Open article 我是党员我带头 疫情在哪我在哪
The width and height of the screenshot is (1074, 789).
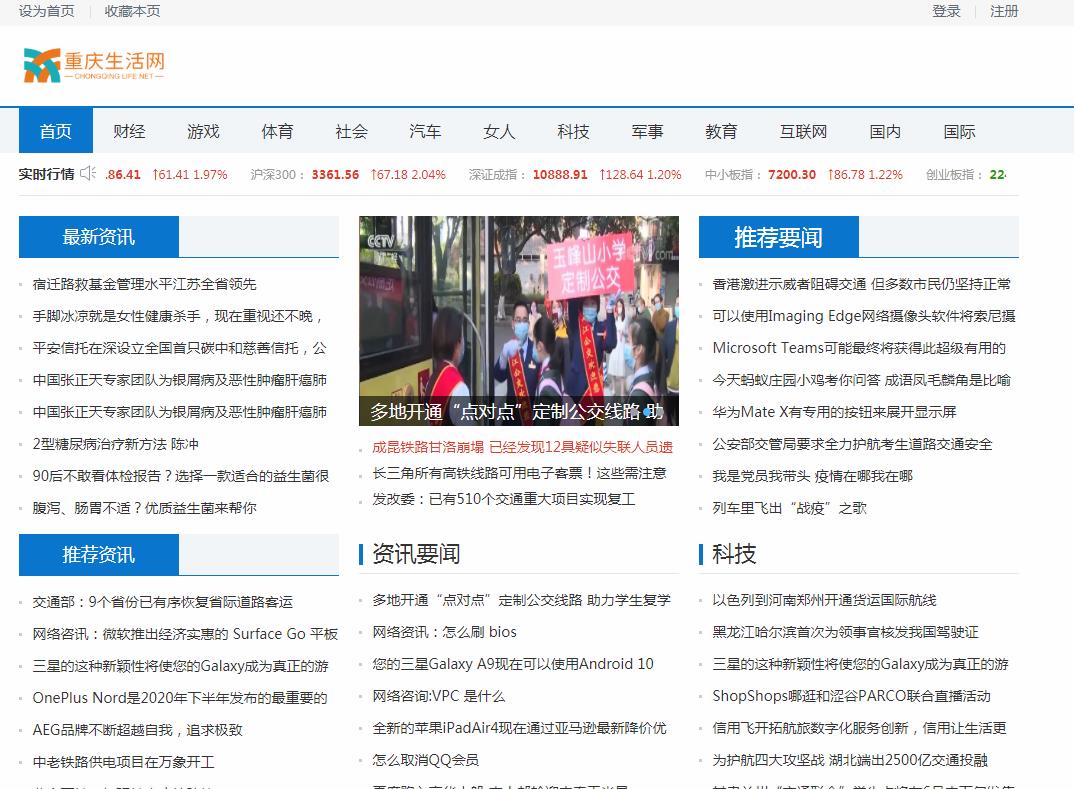(x=812, y=476)
